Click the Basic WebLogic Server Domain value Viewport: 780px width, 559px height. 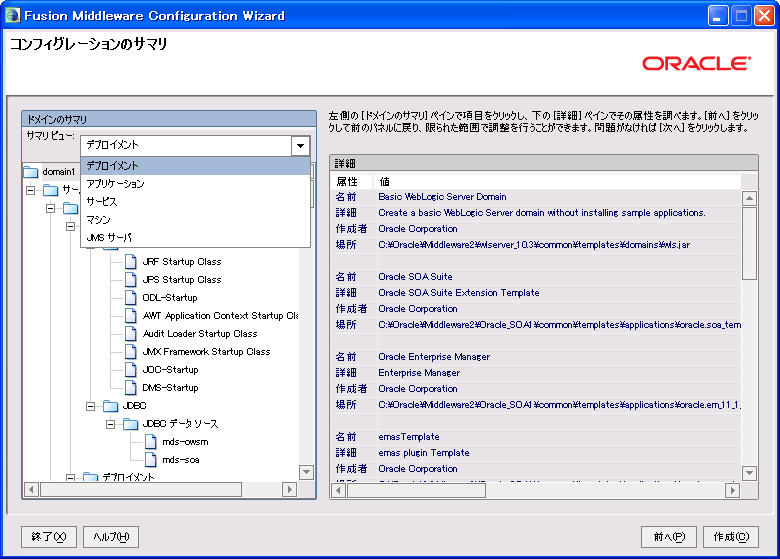[442, 197]
